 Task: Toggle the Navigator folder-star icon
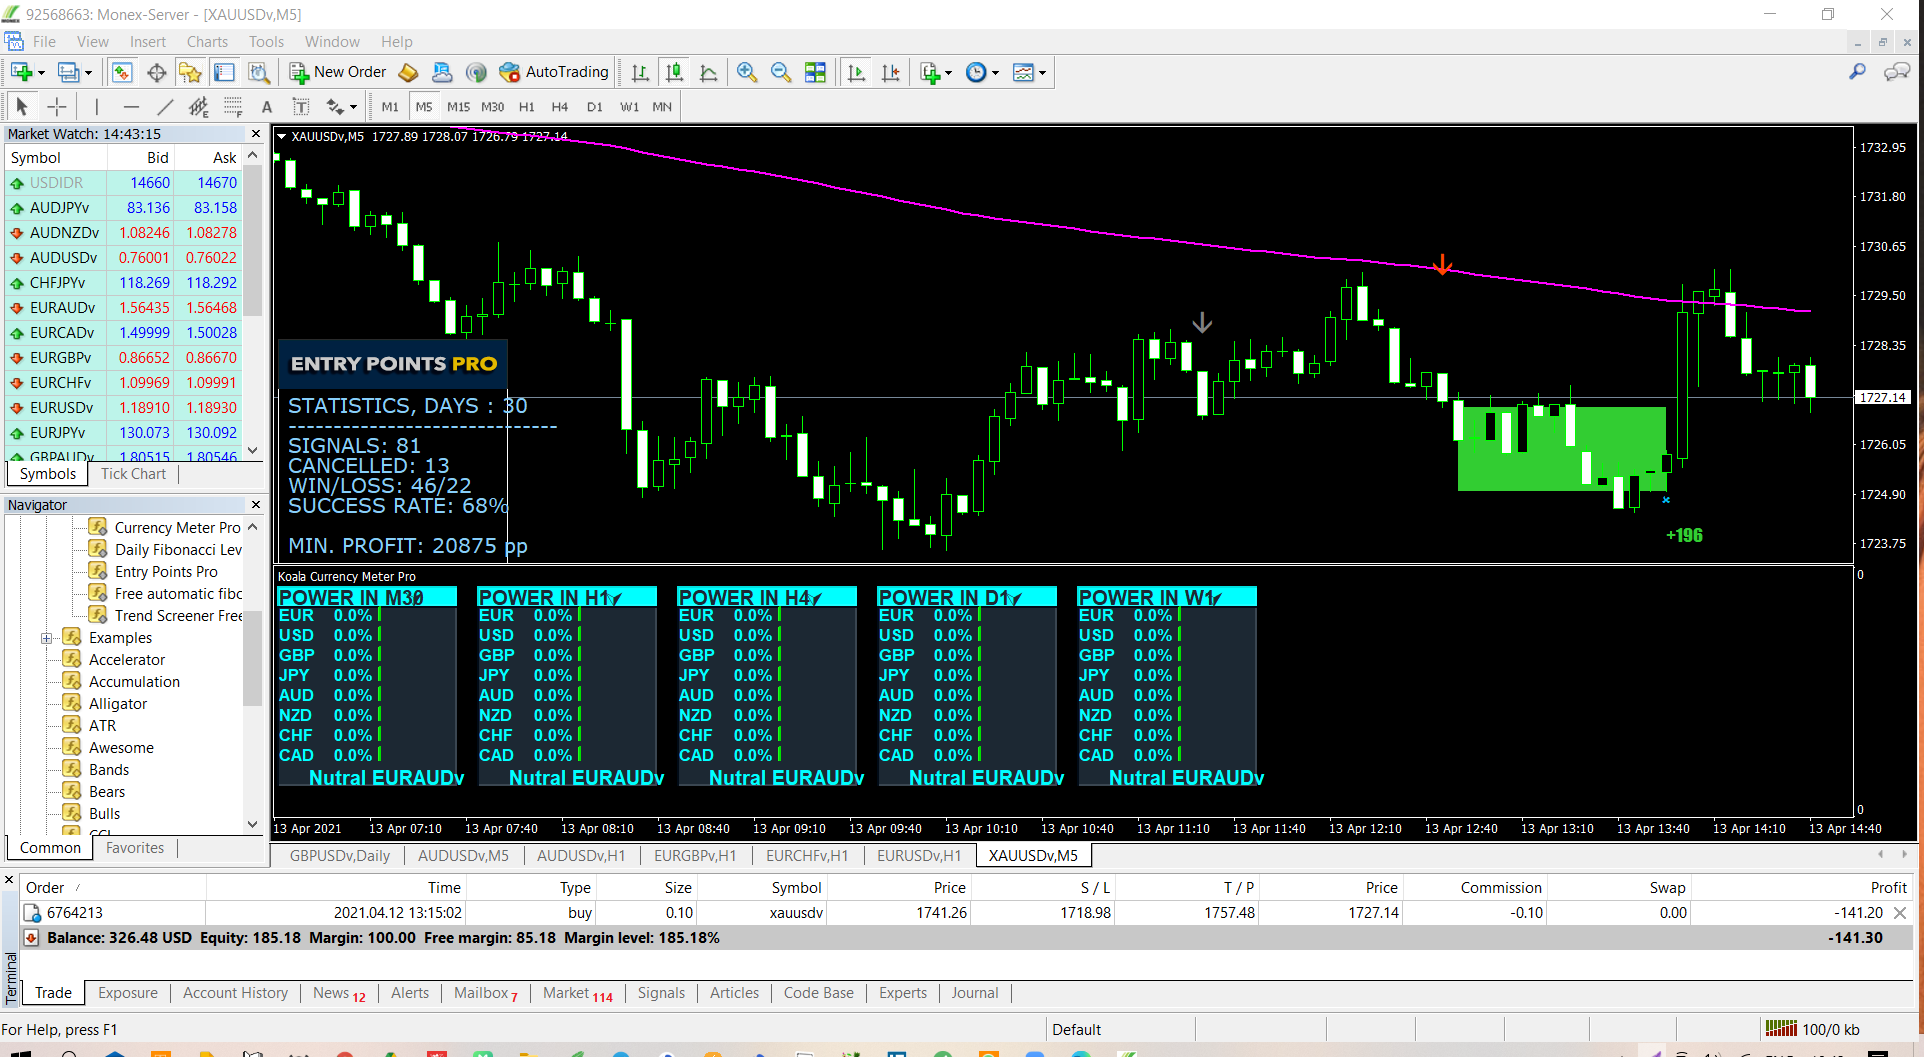190,72
